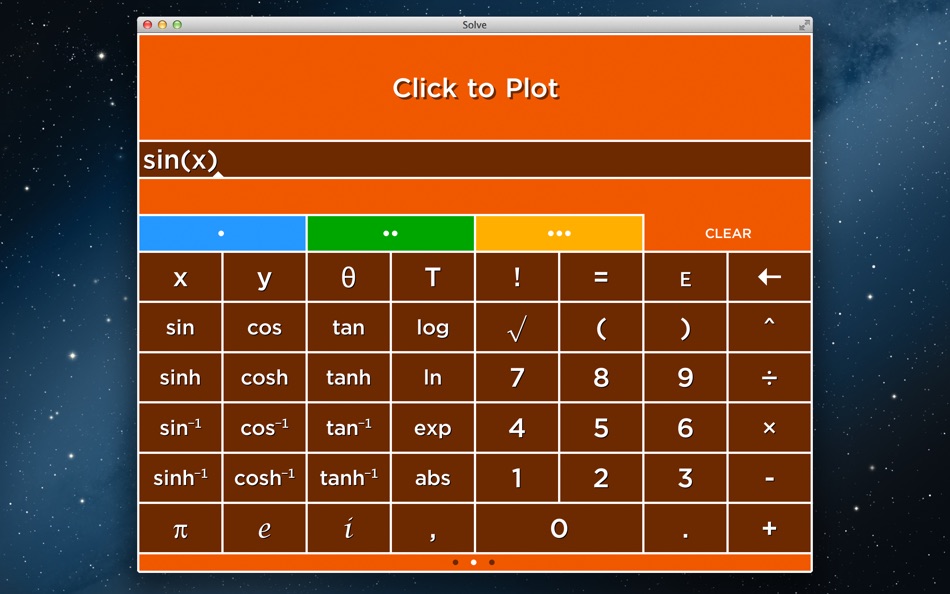The height and width of the screenshot is (594, 950).
Task: Select the yellow three-dot tab
Action: (x=559, y=233)
